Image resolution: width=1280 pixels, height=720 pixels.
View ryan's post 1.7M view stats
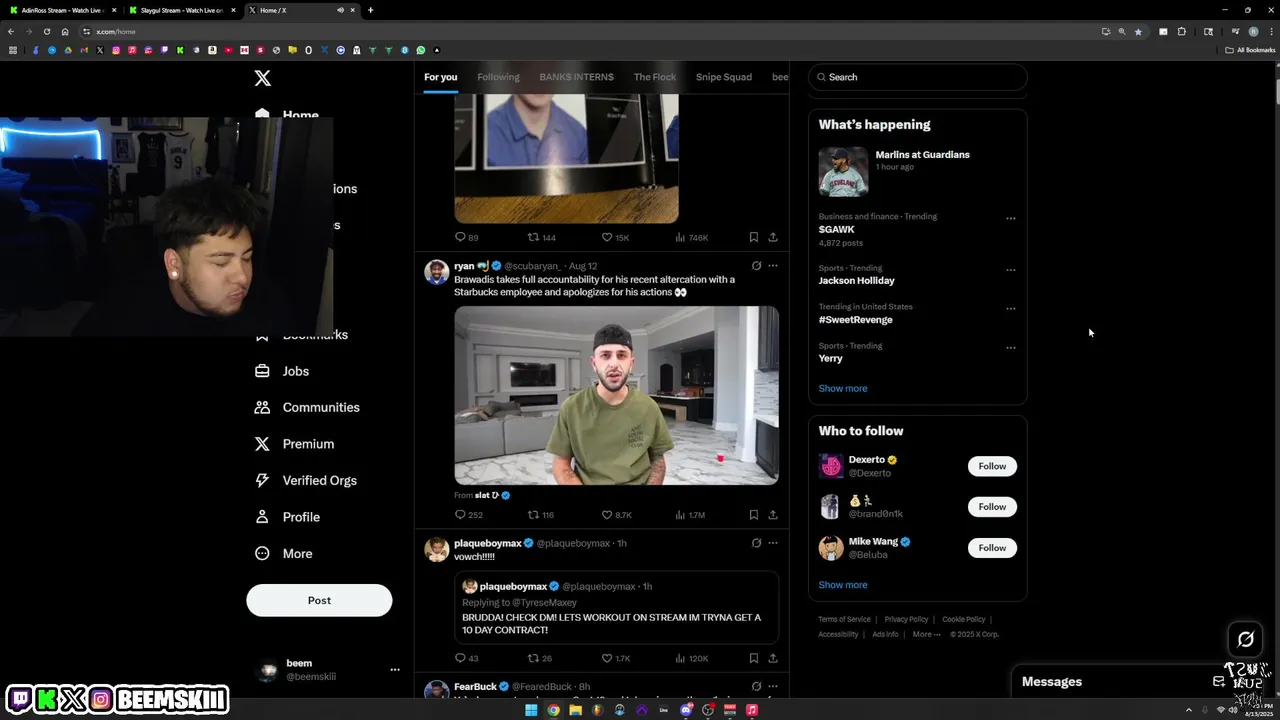point(691,515)
